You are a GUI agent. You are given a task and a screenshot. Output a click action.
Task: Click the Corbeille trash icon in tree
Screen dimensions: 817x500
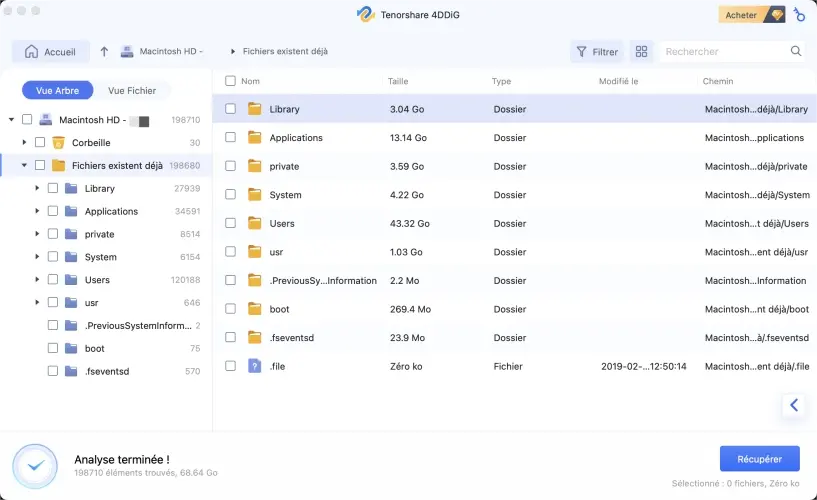(58, 143)
